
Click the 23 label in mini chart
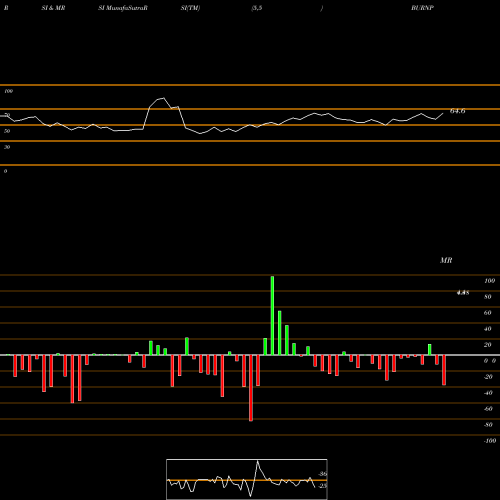(323, 486)
